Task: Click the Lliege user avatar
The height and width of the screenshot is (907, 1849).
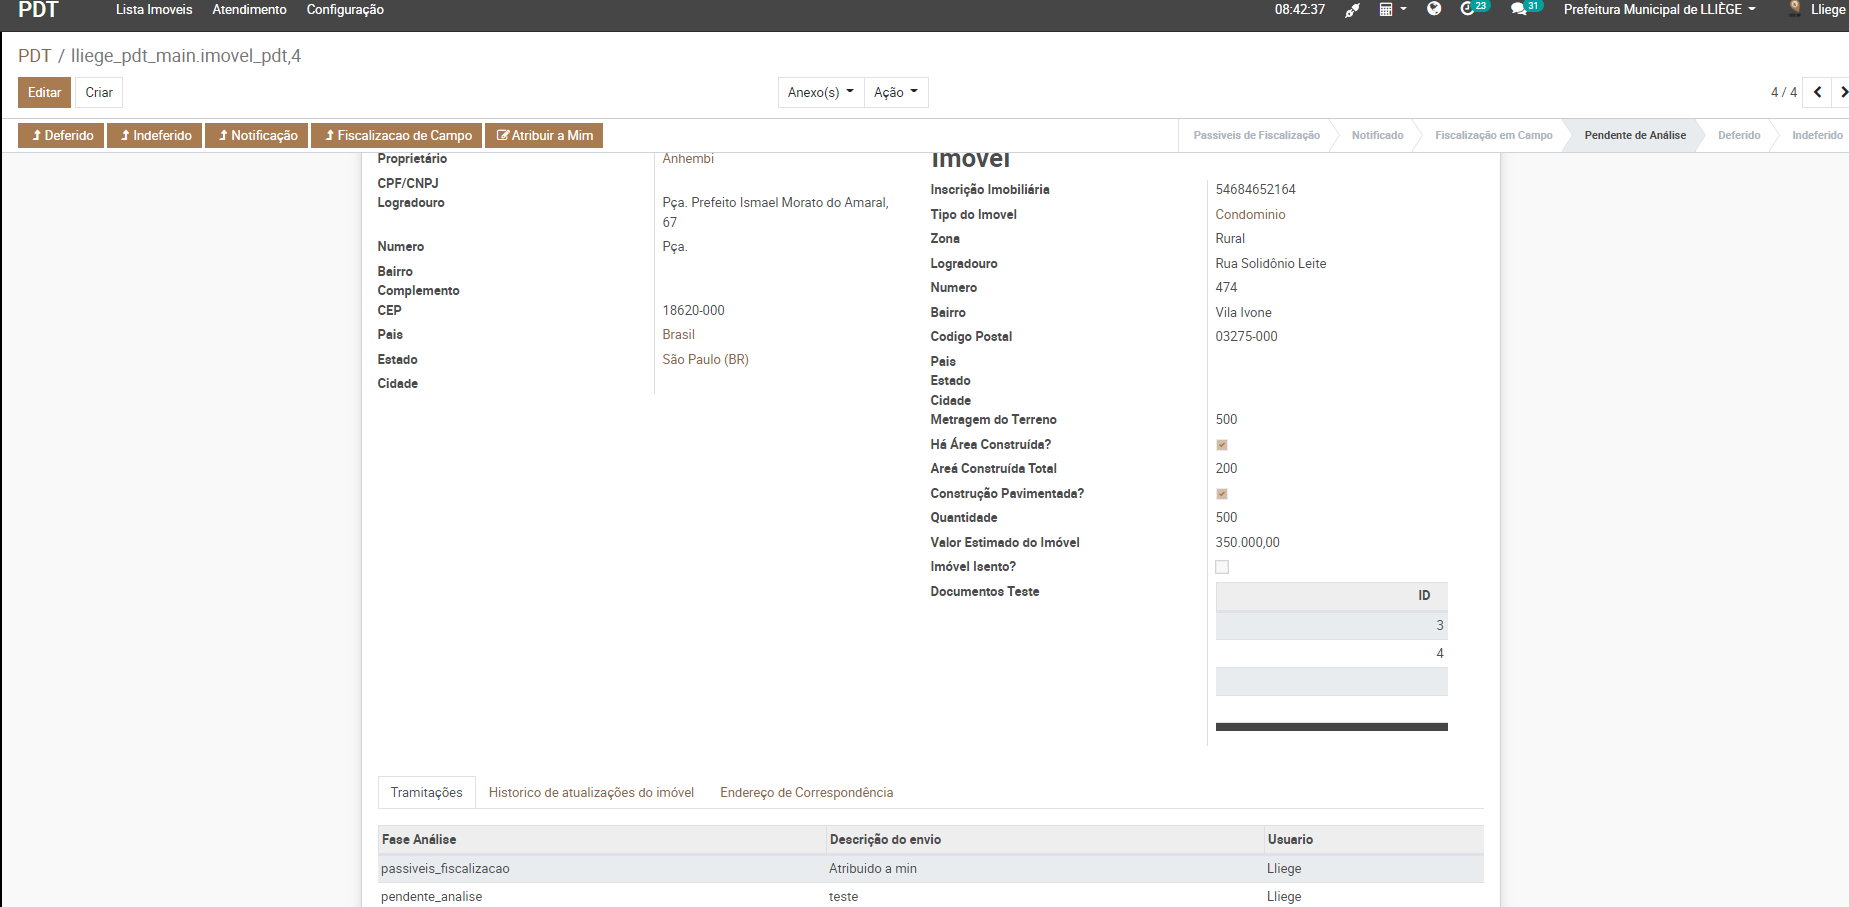Action: [1795, 9]
